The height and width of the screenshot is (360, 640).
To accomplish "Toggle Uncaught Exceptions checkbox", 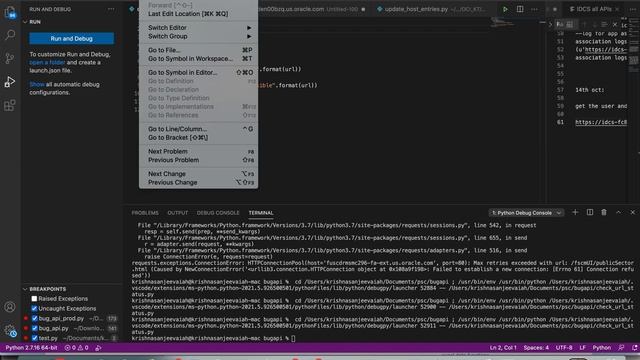I will [34, 309].
